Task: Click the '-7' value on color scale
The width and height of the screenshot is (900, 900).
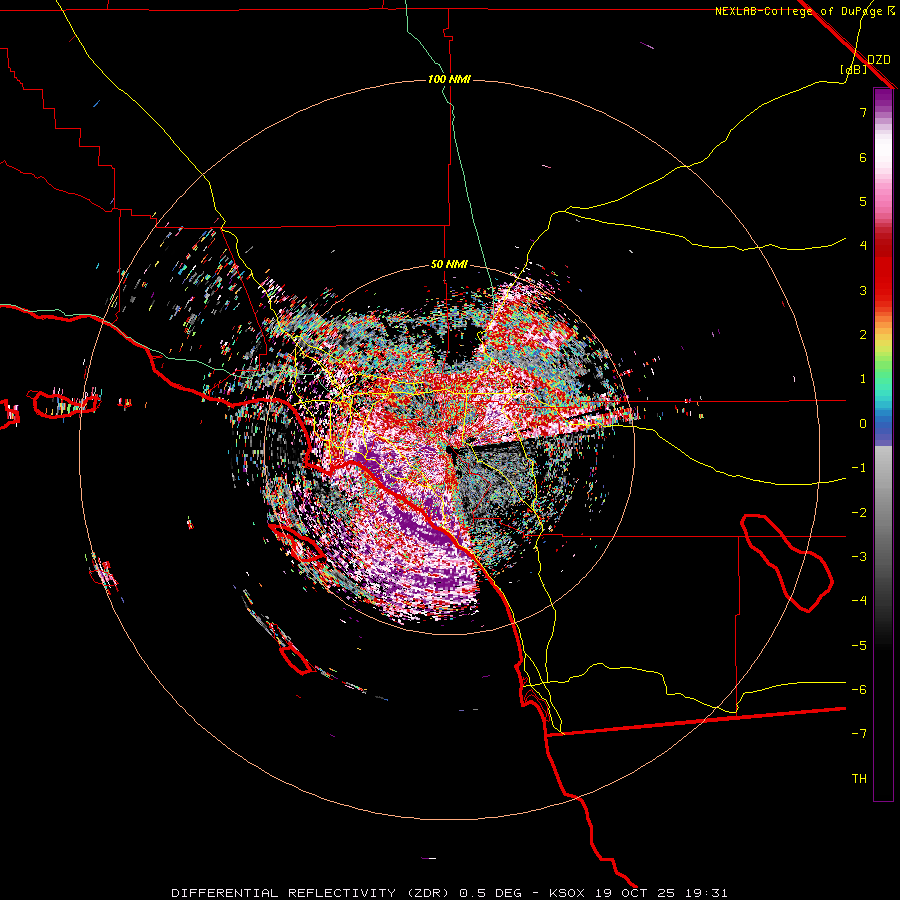Action: (x=859, y=734)
